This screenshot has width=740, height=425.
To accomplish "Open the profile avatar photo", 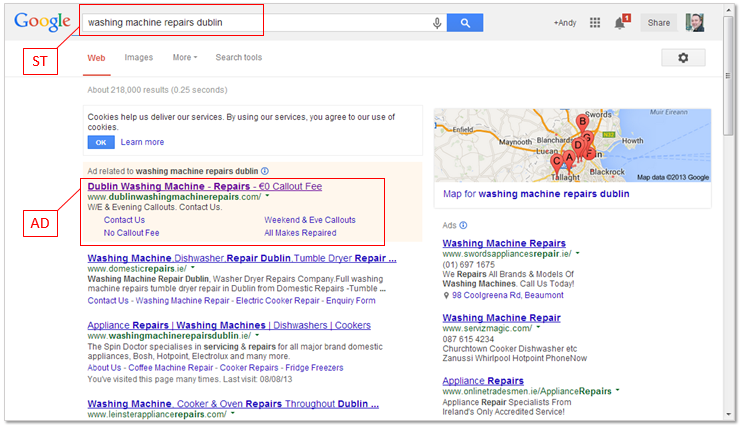I will coord(695,23).
